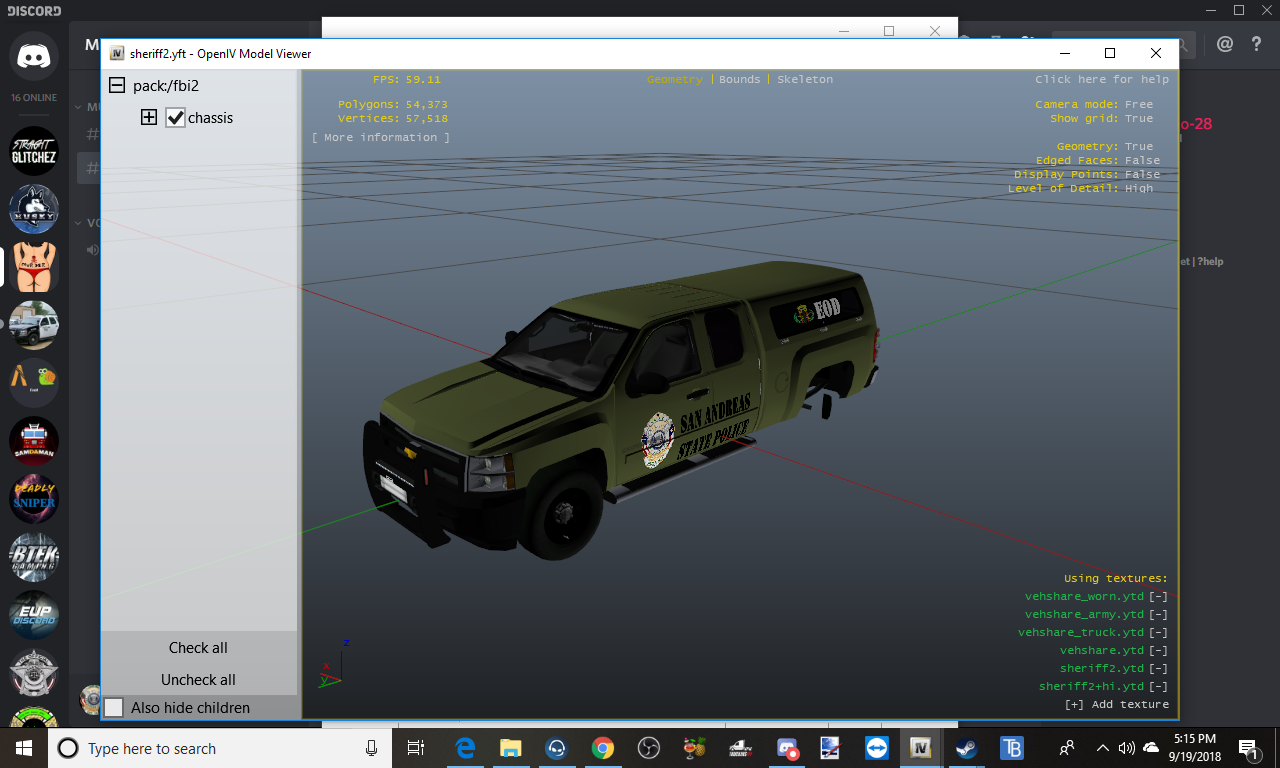Screen dimensions: 1280x768
Task: Switch to the Bounds view tab
Action: coord(740,79)
